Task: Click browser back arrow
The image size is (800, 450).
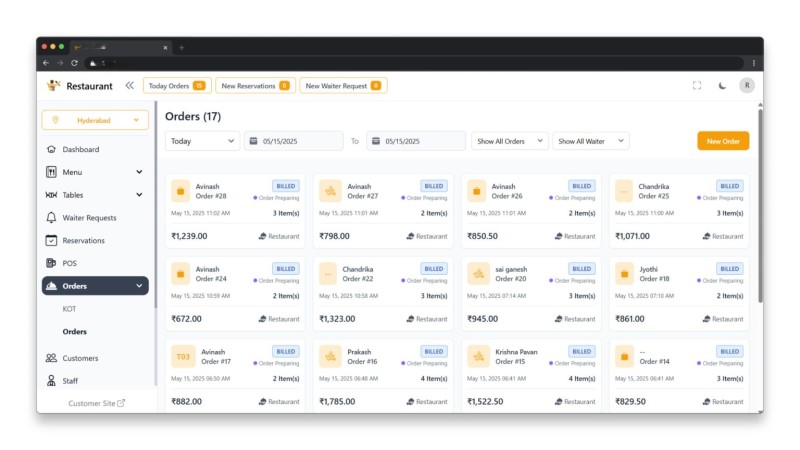Action: click(46, 63)
